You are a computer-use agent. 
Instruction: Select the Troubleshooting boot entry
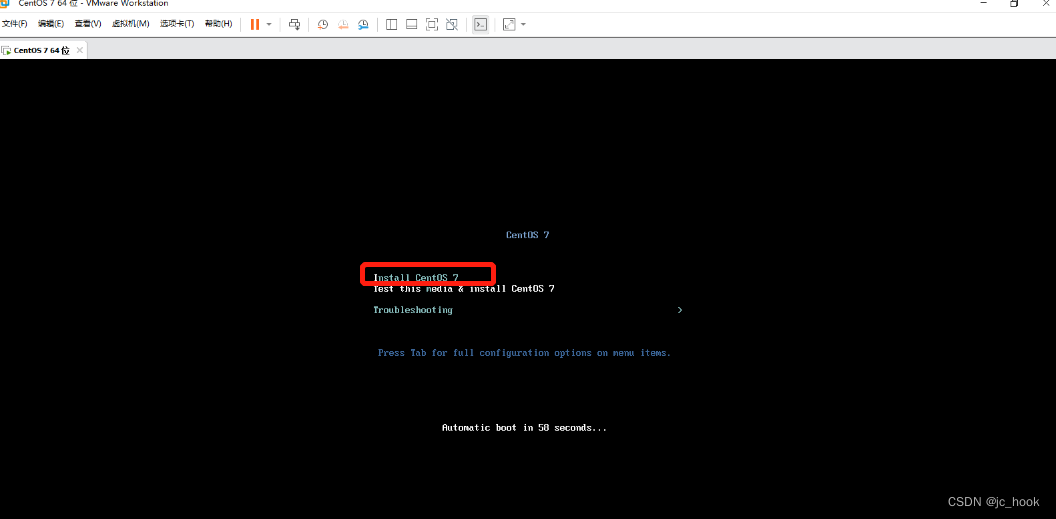[x=413, y=310]
